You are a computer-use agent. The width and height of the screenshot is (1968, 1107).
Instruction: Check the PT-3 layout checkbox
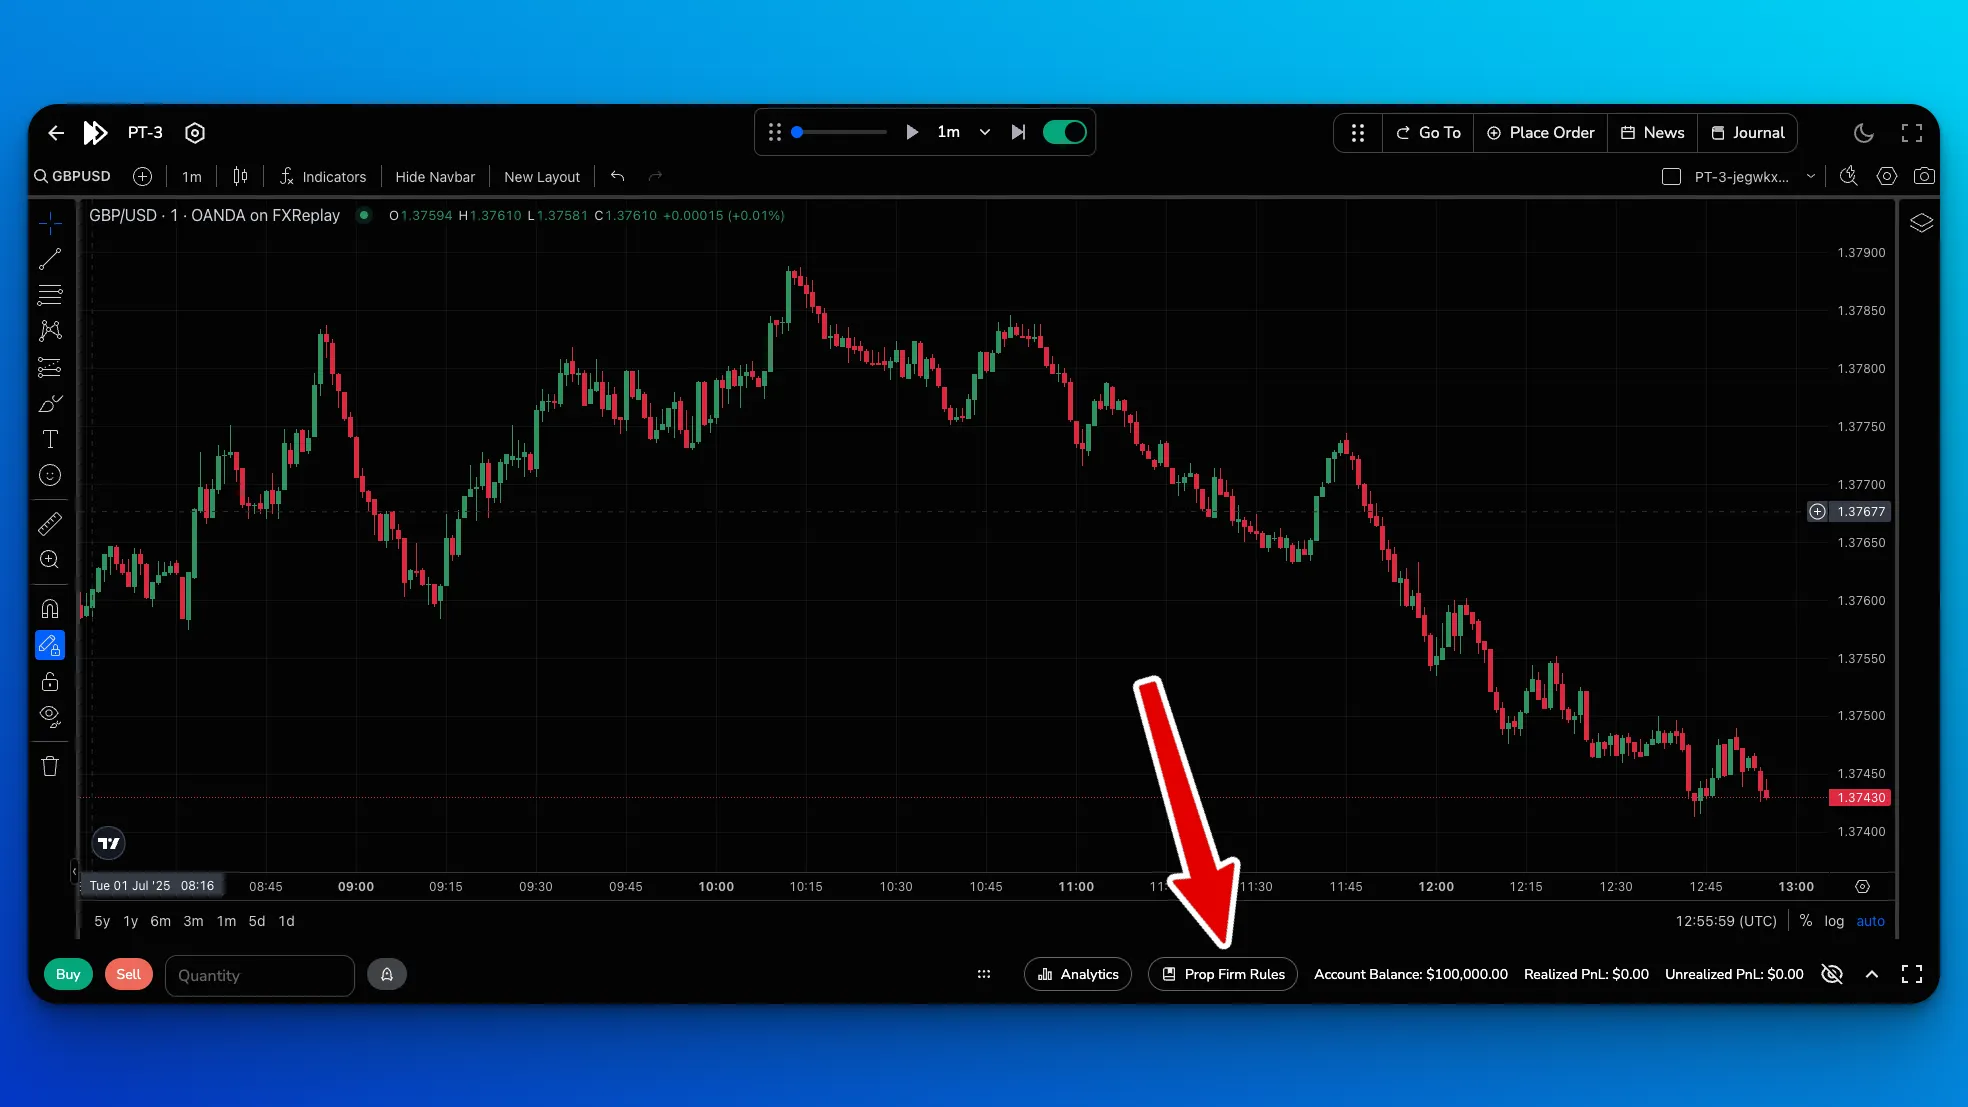(1671, 177)
